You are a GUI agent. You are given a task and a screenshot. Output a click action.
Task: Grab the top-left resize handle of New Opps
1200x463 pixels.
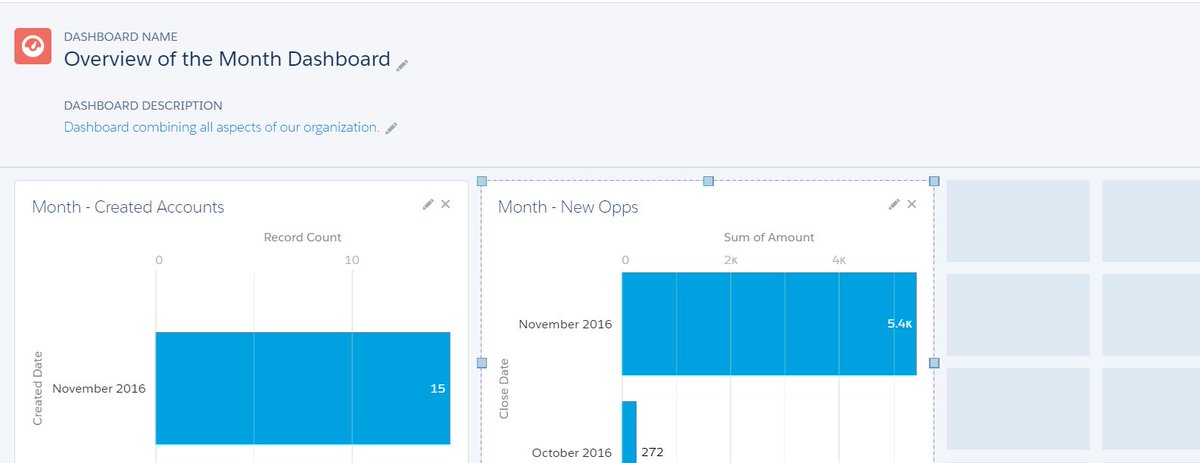[481, 181]
